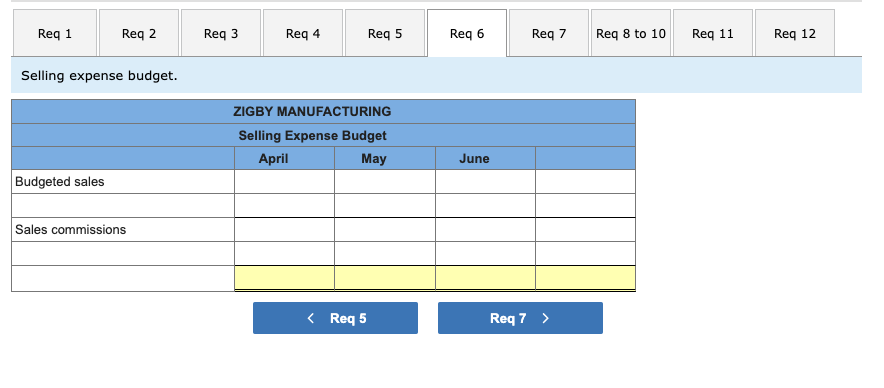Click Budgeted sales cell in unlabeled last column
Image resolution: width=884 pixels, height=388 pixels.
tap(586, 182)
